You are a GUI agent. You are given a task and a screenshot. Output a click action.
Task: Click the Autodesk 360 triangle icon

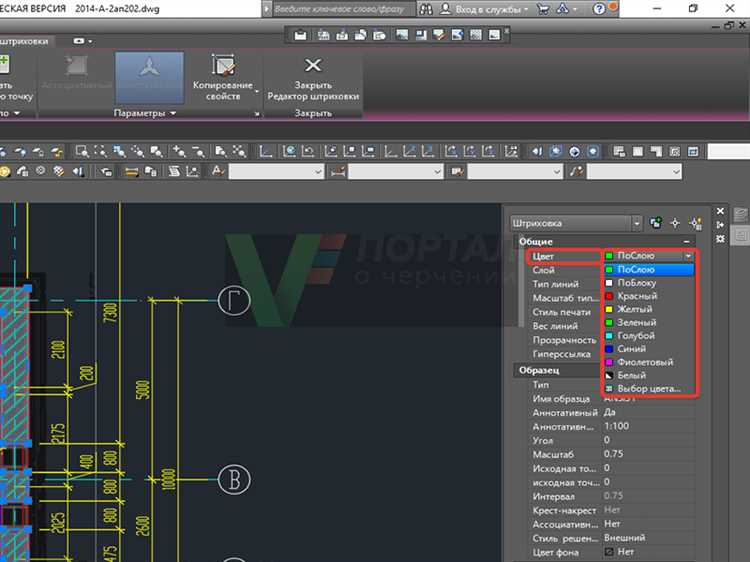tap(563, 9)
